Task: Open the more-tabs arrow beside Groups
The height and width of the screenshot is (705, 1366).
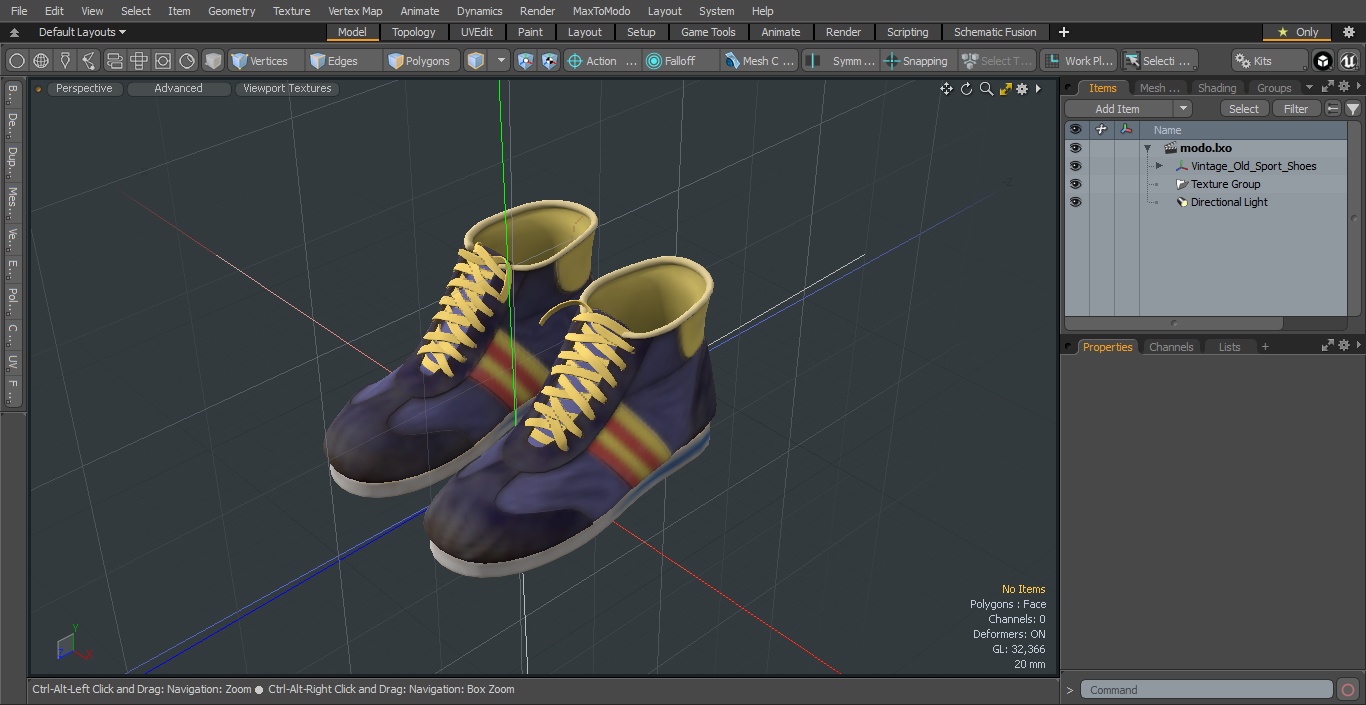Action: pyautogui.click(x=1309, y=88)
